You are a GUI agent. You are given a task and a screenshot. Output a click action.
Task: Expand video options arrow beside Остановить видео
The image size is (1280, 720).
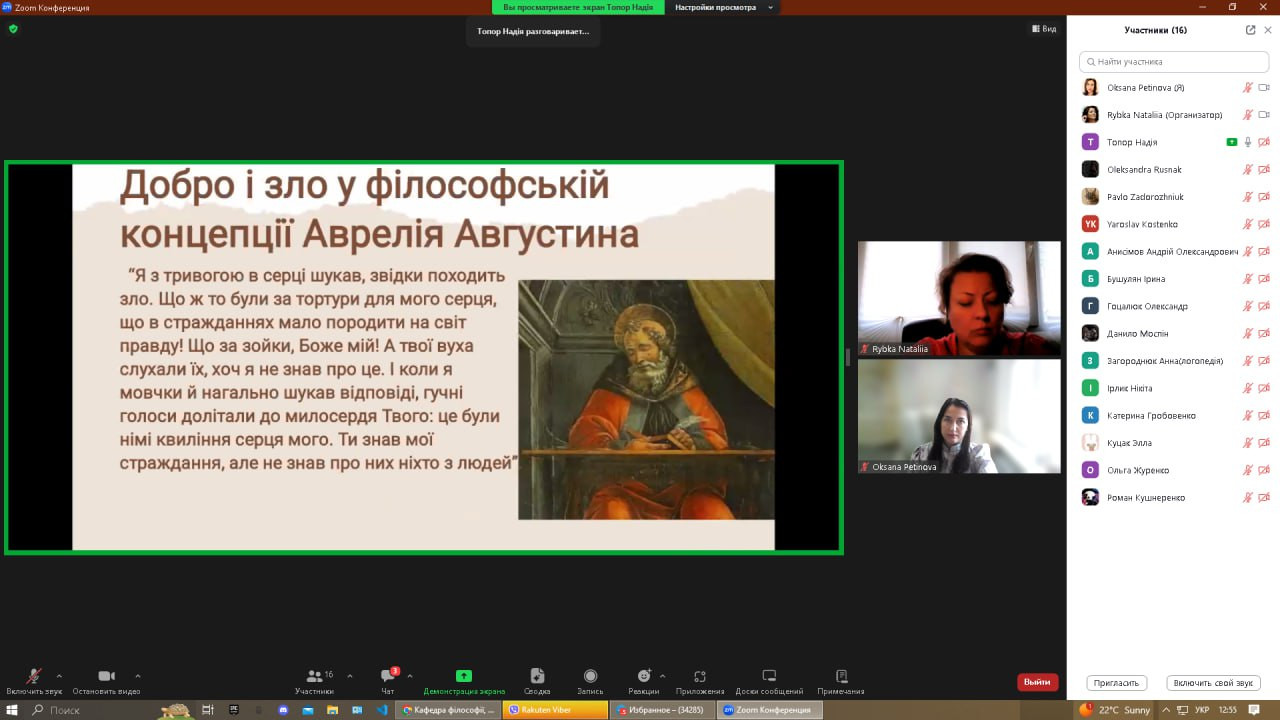pyautogui.click(x=138, y=675)
